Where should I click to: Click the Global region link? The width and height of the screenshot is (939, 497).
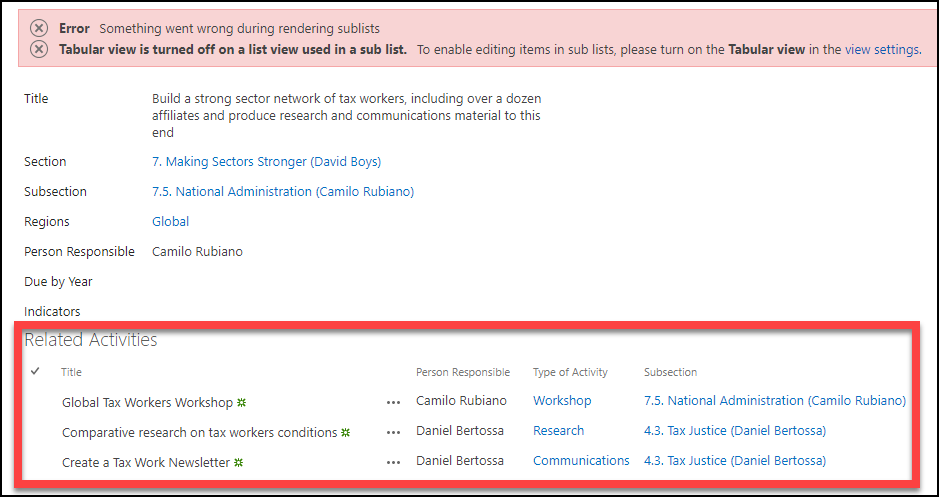(x=170, y=221)
